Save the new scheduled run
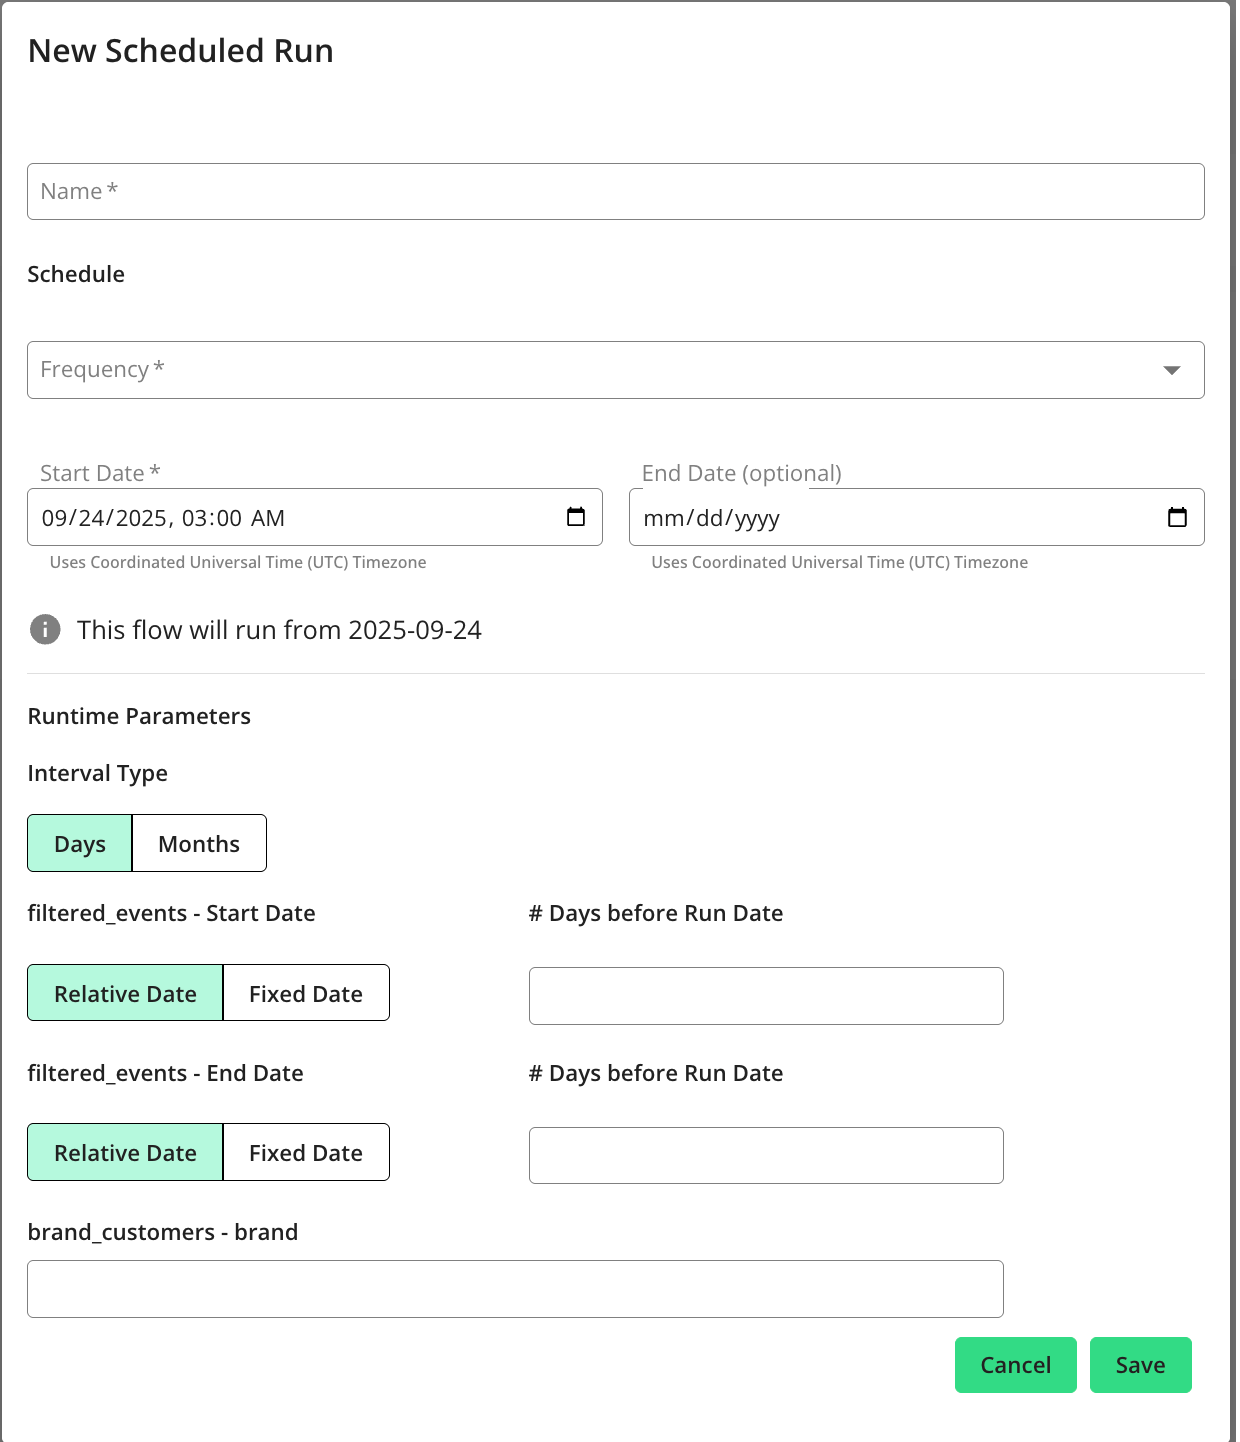 tap(1140, 1365)
